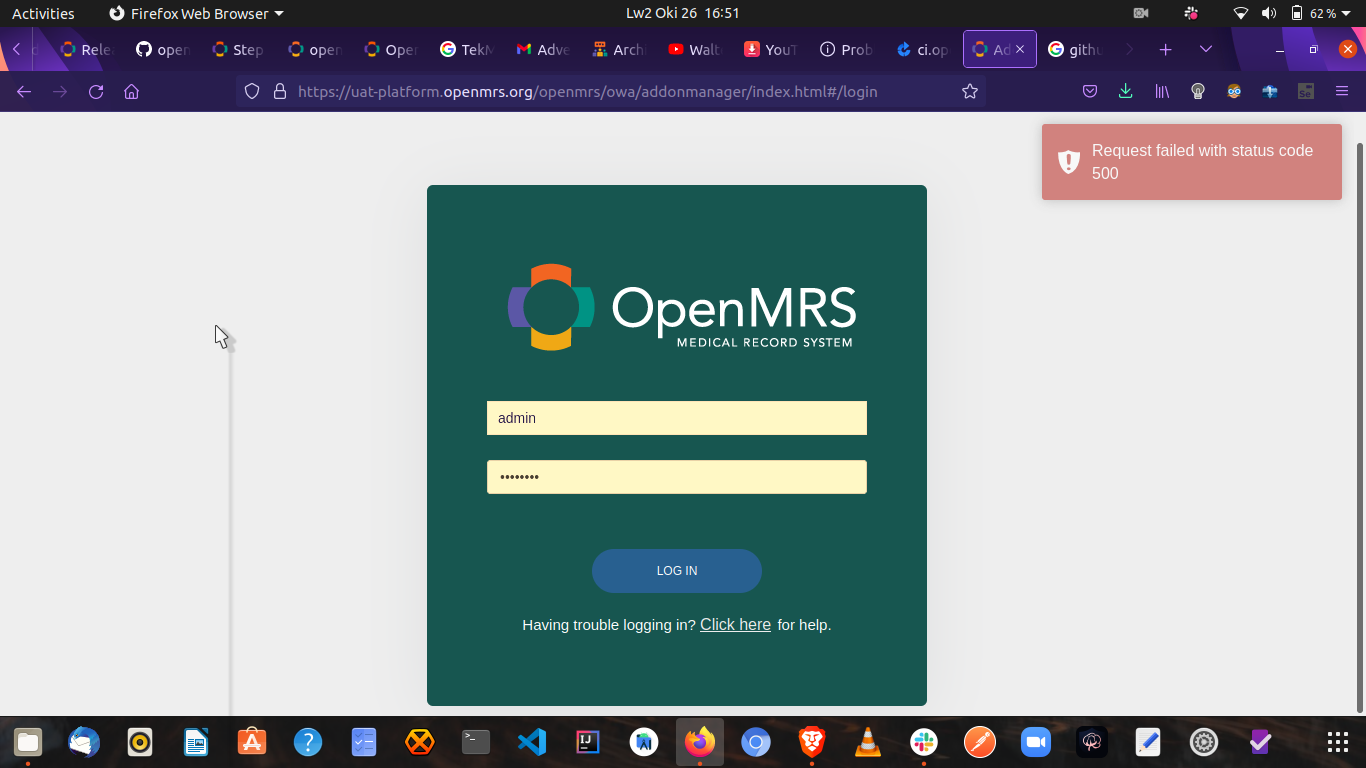Click the OpenMRS logo

682,307
